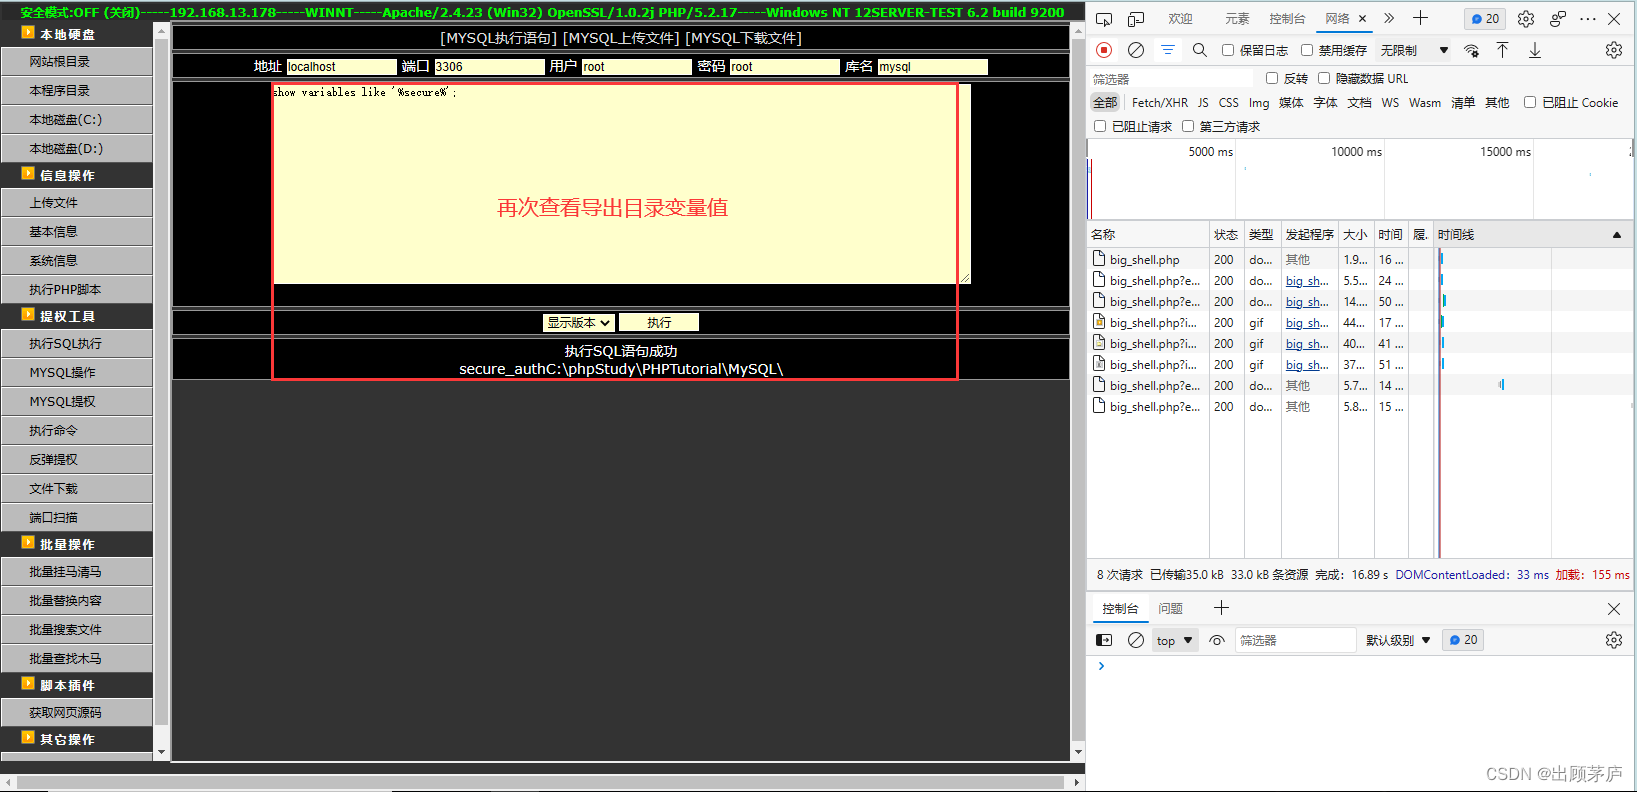Open network conditions wifi icon
The image size is (1637, 792).
1471,50
